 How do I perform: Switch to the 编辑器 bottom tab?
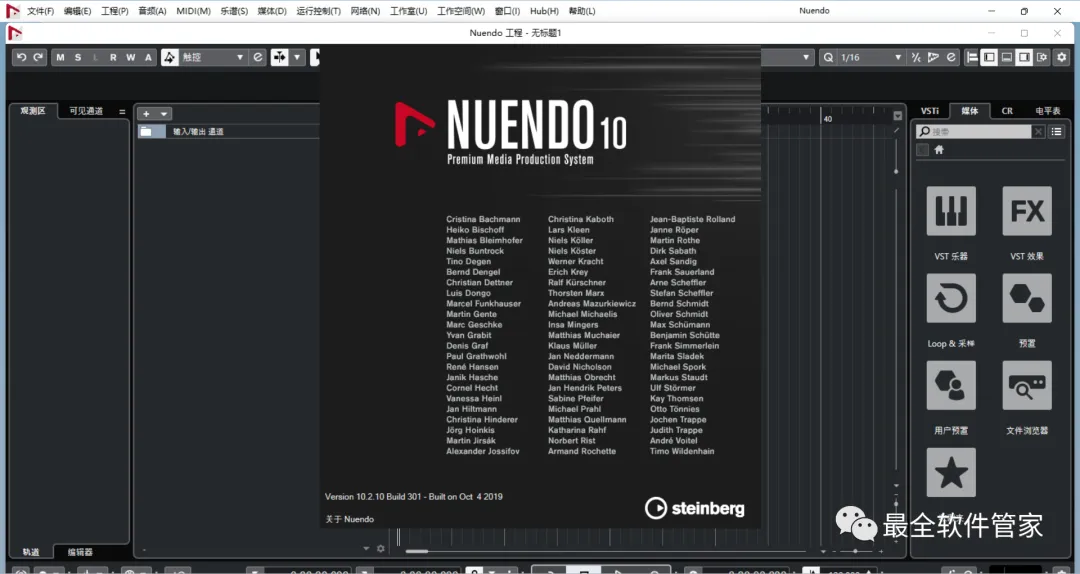[x=80, y=552]
